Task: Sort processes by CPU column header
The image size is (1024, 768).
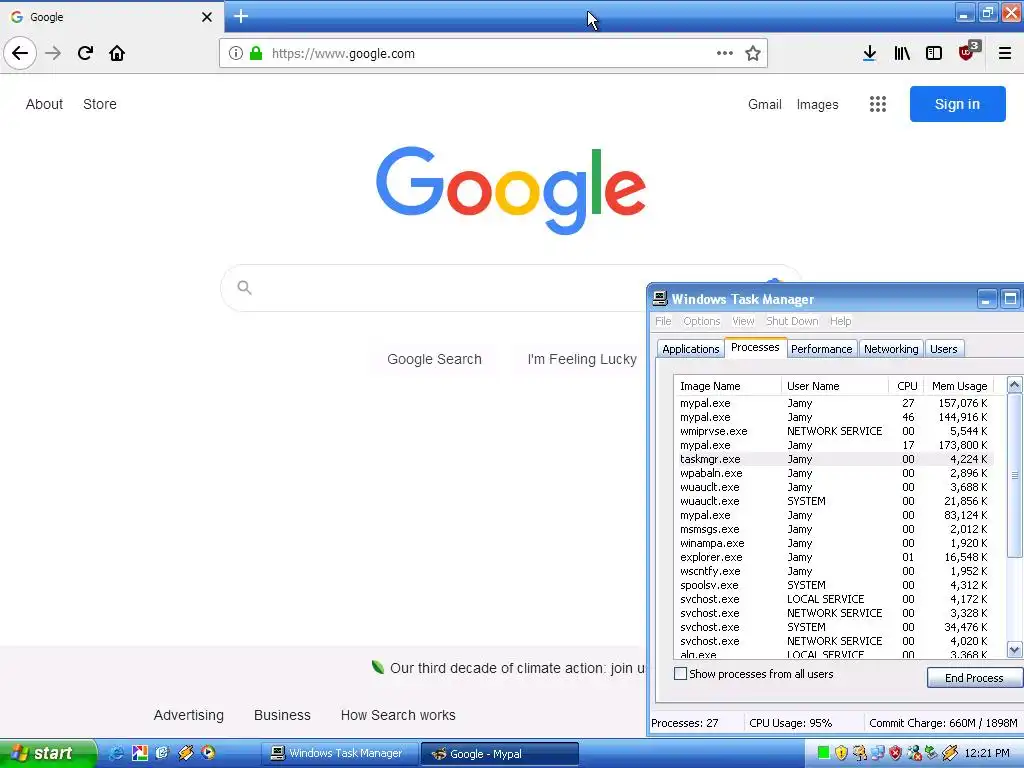Action: tap(906, 386)
